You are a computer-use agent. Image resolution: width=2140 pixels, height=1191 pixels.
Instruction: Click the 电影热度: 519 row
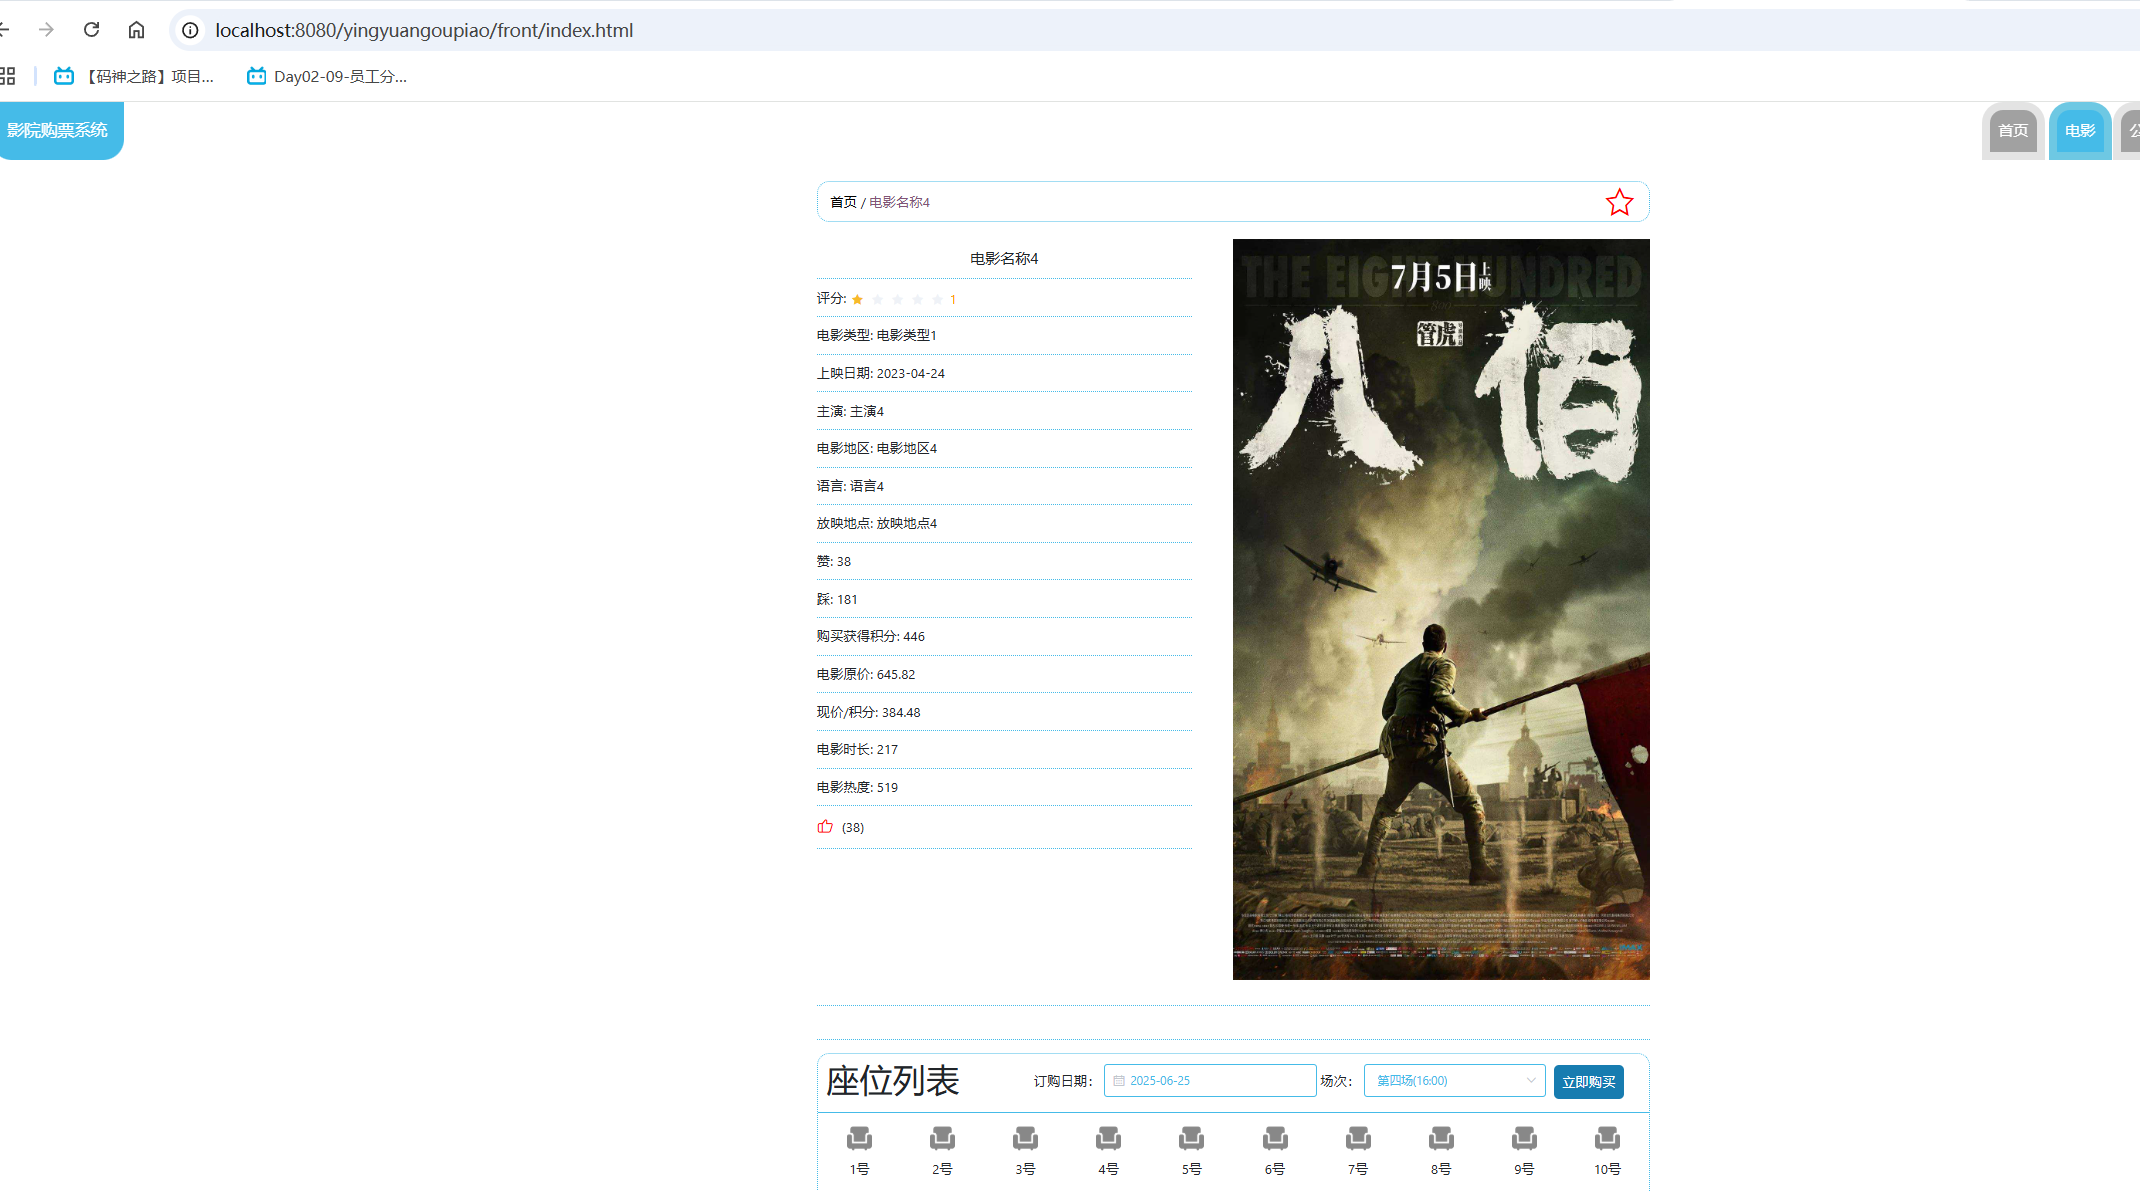click(x=1004, y=787)
